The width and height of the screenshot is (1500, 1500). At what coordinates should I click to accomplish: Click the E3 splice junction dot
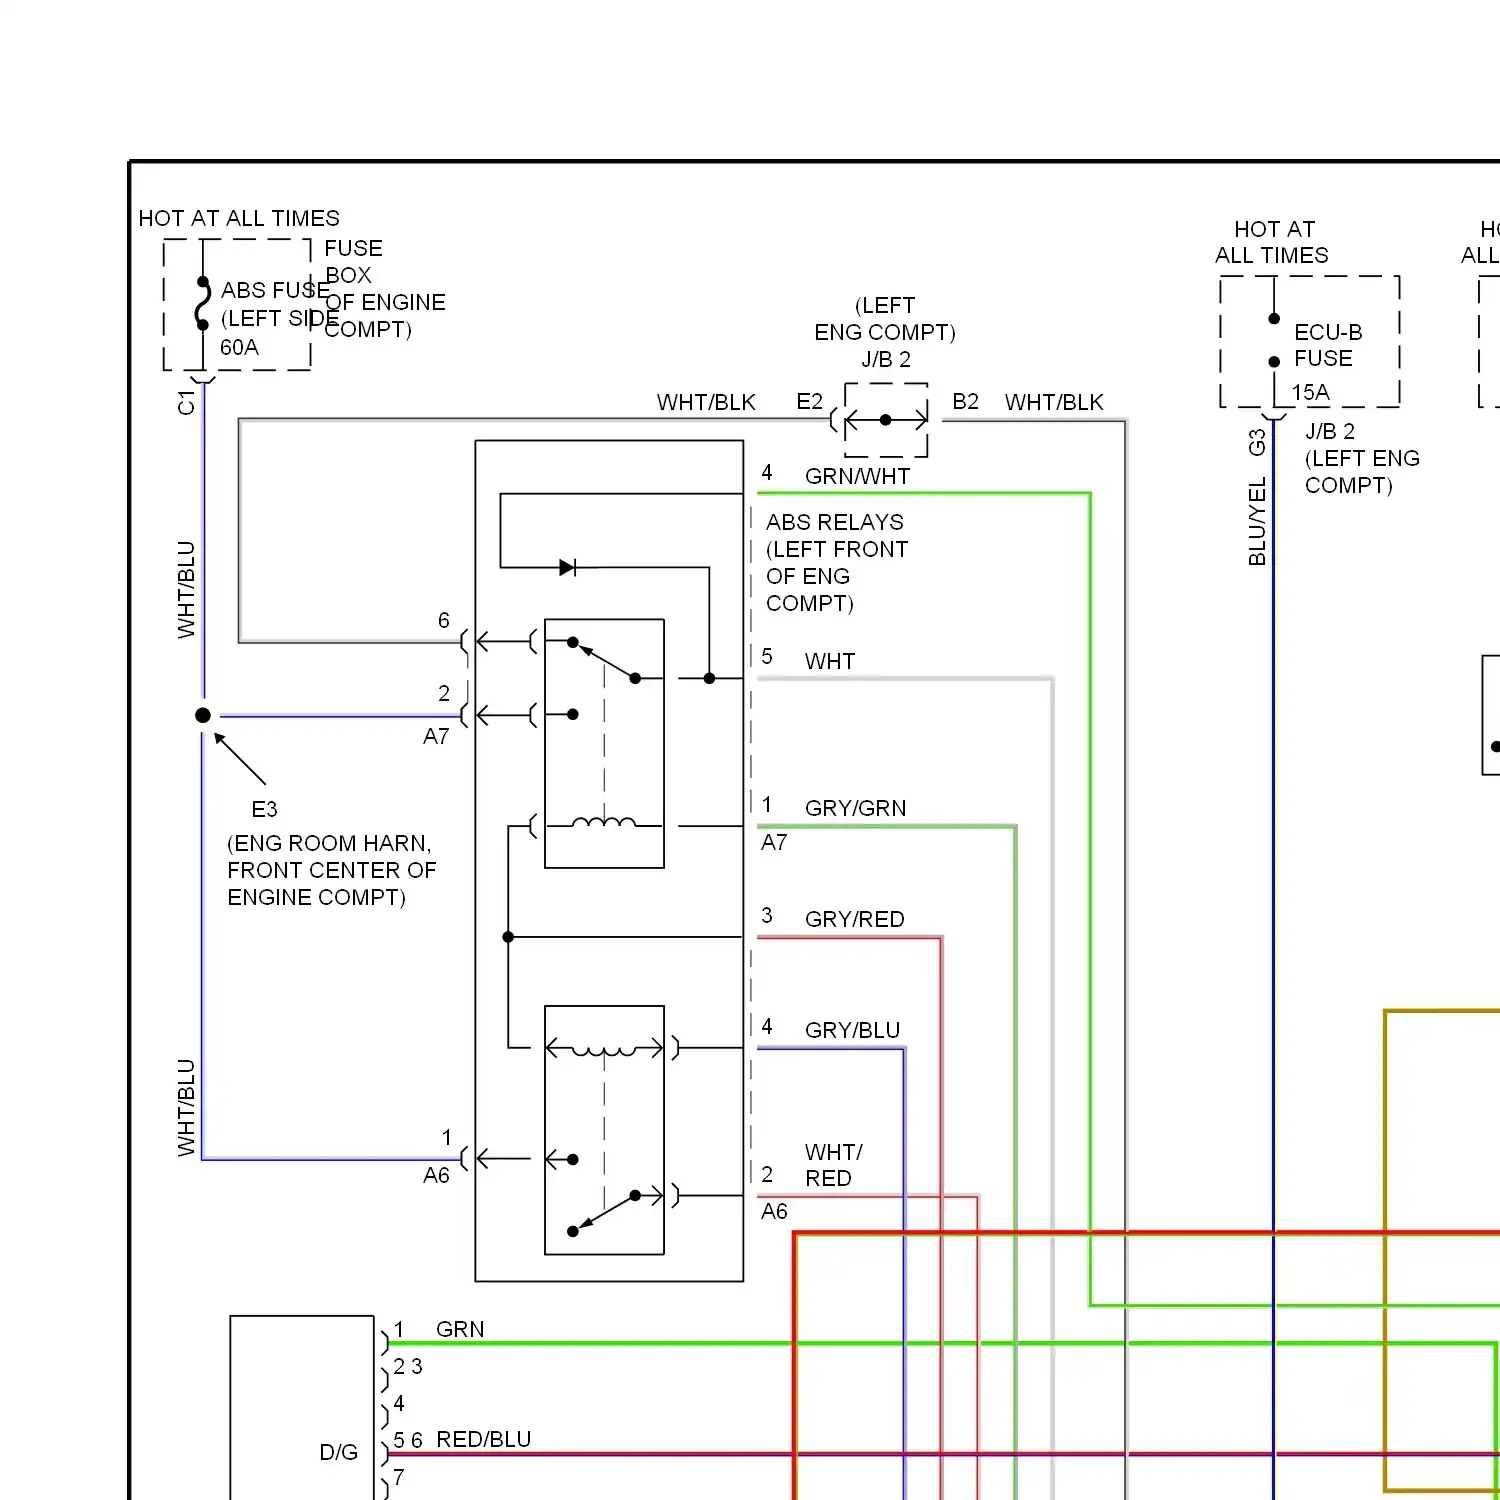point(203,715)
